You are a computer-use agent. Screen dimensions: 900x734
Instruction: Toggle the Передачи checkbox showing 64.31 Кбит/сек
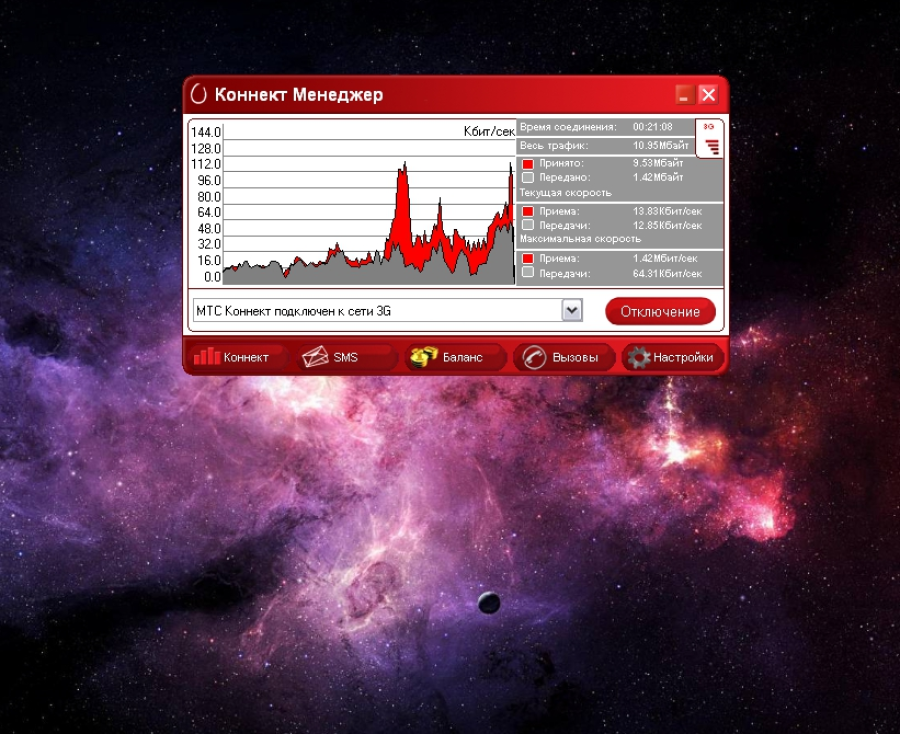tap(527, 273)
